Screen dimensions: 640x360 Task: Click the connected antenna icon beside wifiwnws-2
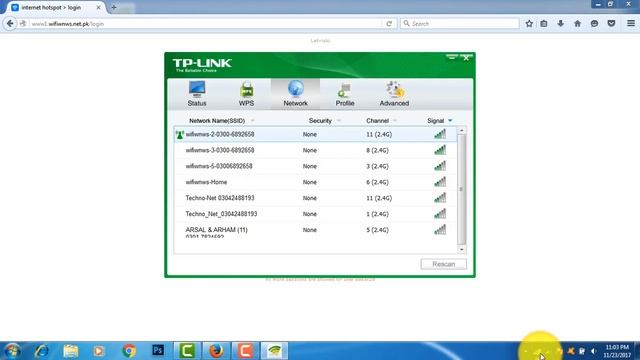click(180, 135)
